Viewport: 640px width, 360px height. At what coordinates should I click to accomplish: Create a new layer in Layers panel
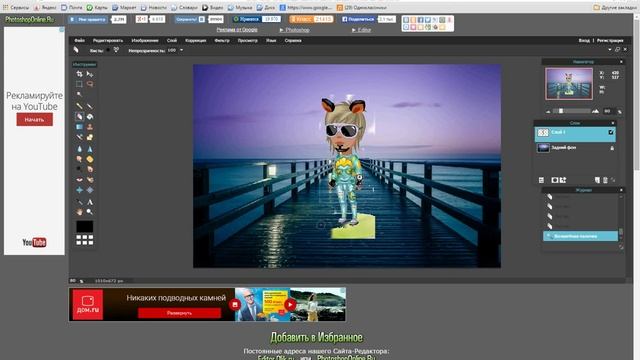pos(597,180)
